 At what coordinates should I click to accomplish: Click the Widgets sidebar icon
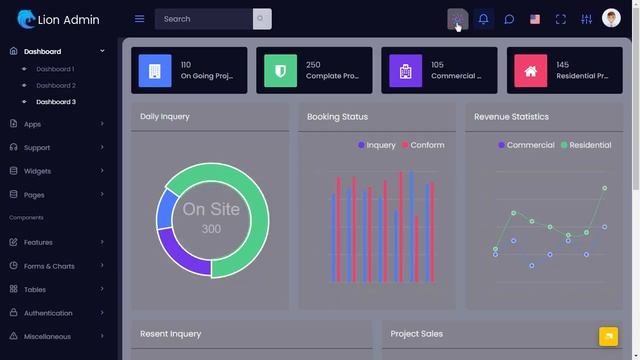13,171
